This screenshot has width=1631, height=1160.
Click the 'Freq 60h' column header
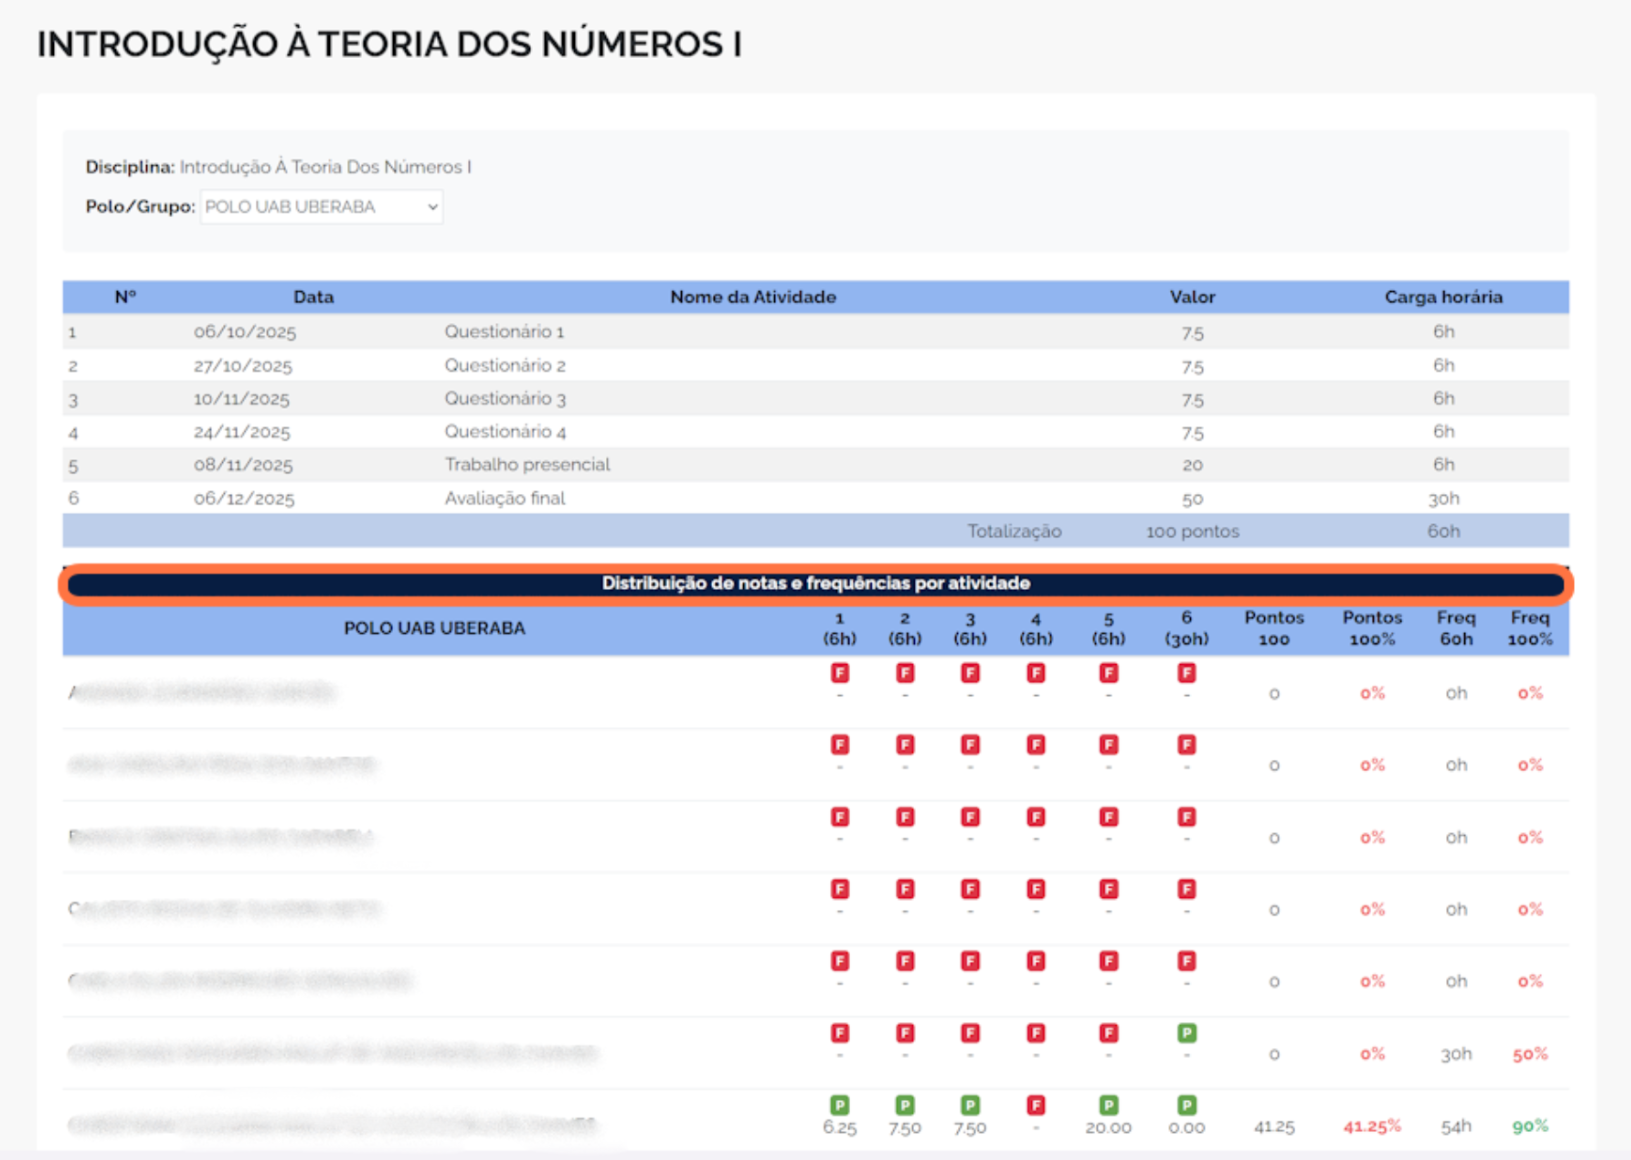click(1455, 628)
